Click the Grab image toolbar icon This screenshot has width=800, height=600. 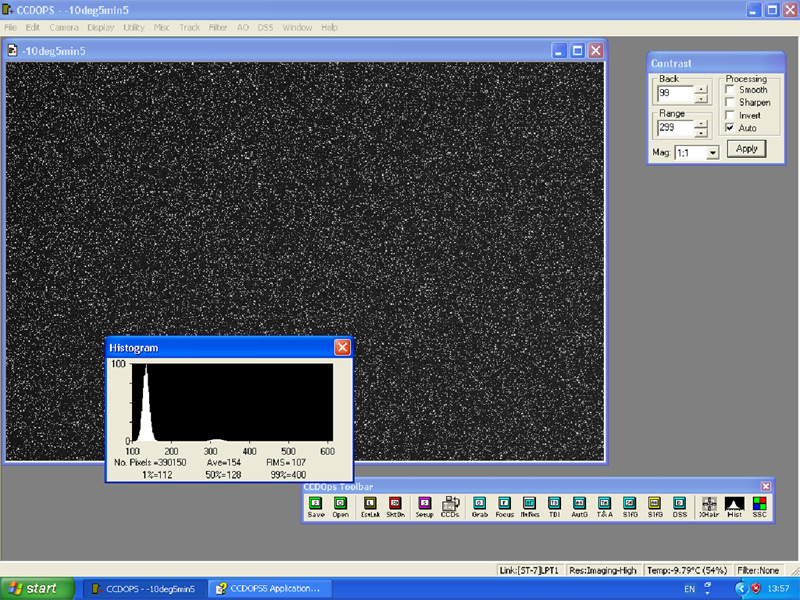(479, 505)
